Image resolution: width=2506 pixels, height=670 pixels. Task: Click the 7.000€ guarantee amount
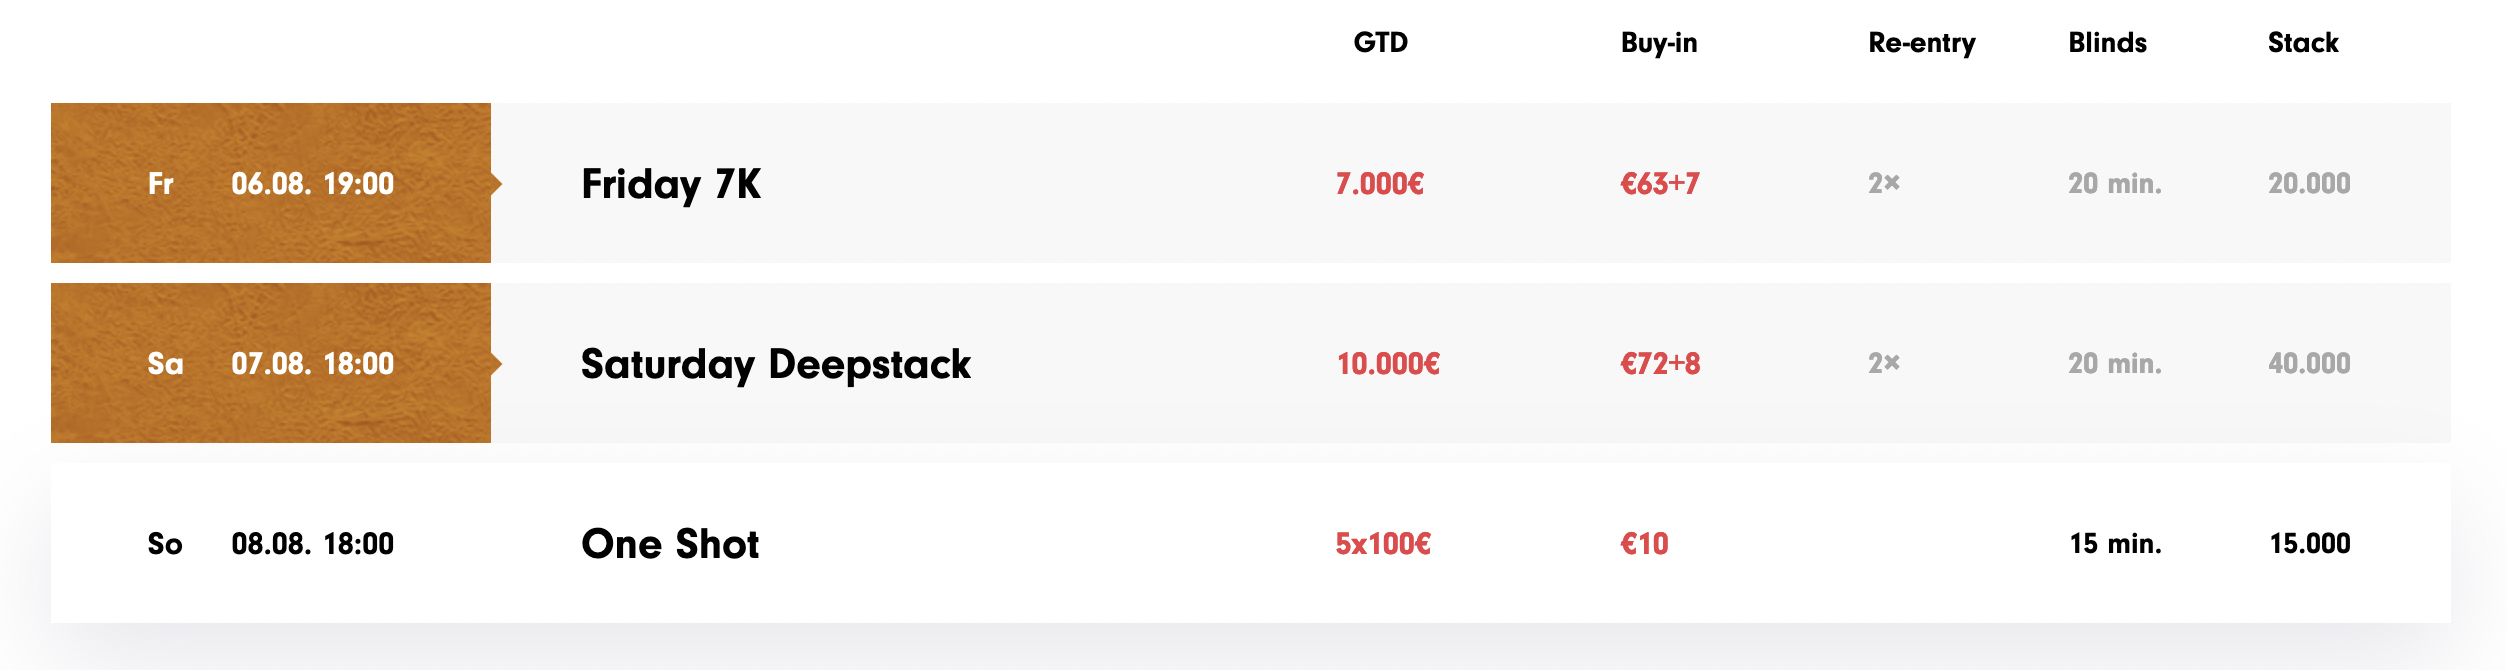pyautogui.click(x=1379, y=184)
